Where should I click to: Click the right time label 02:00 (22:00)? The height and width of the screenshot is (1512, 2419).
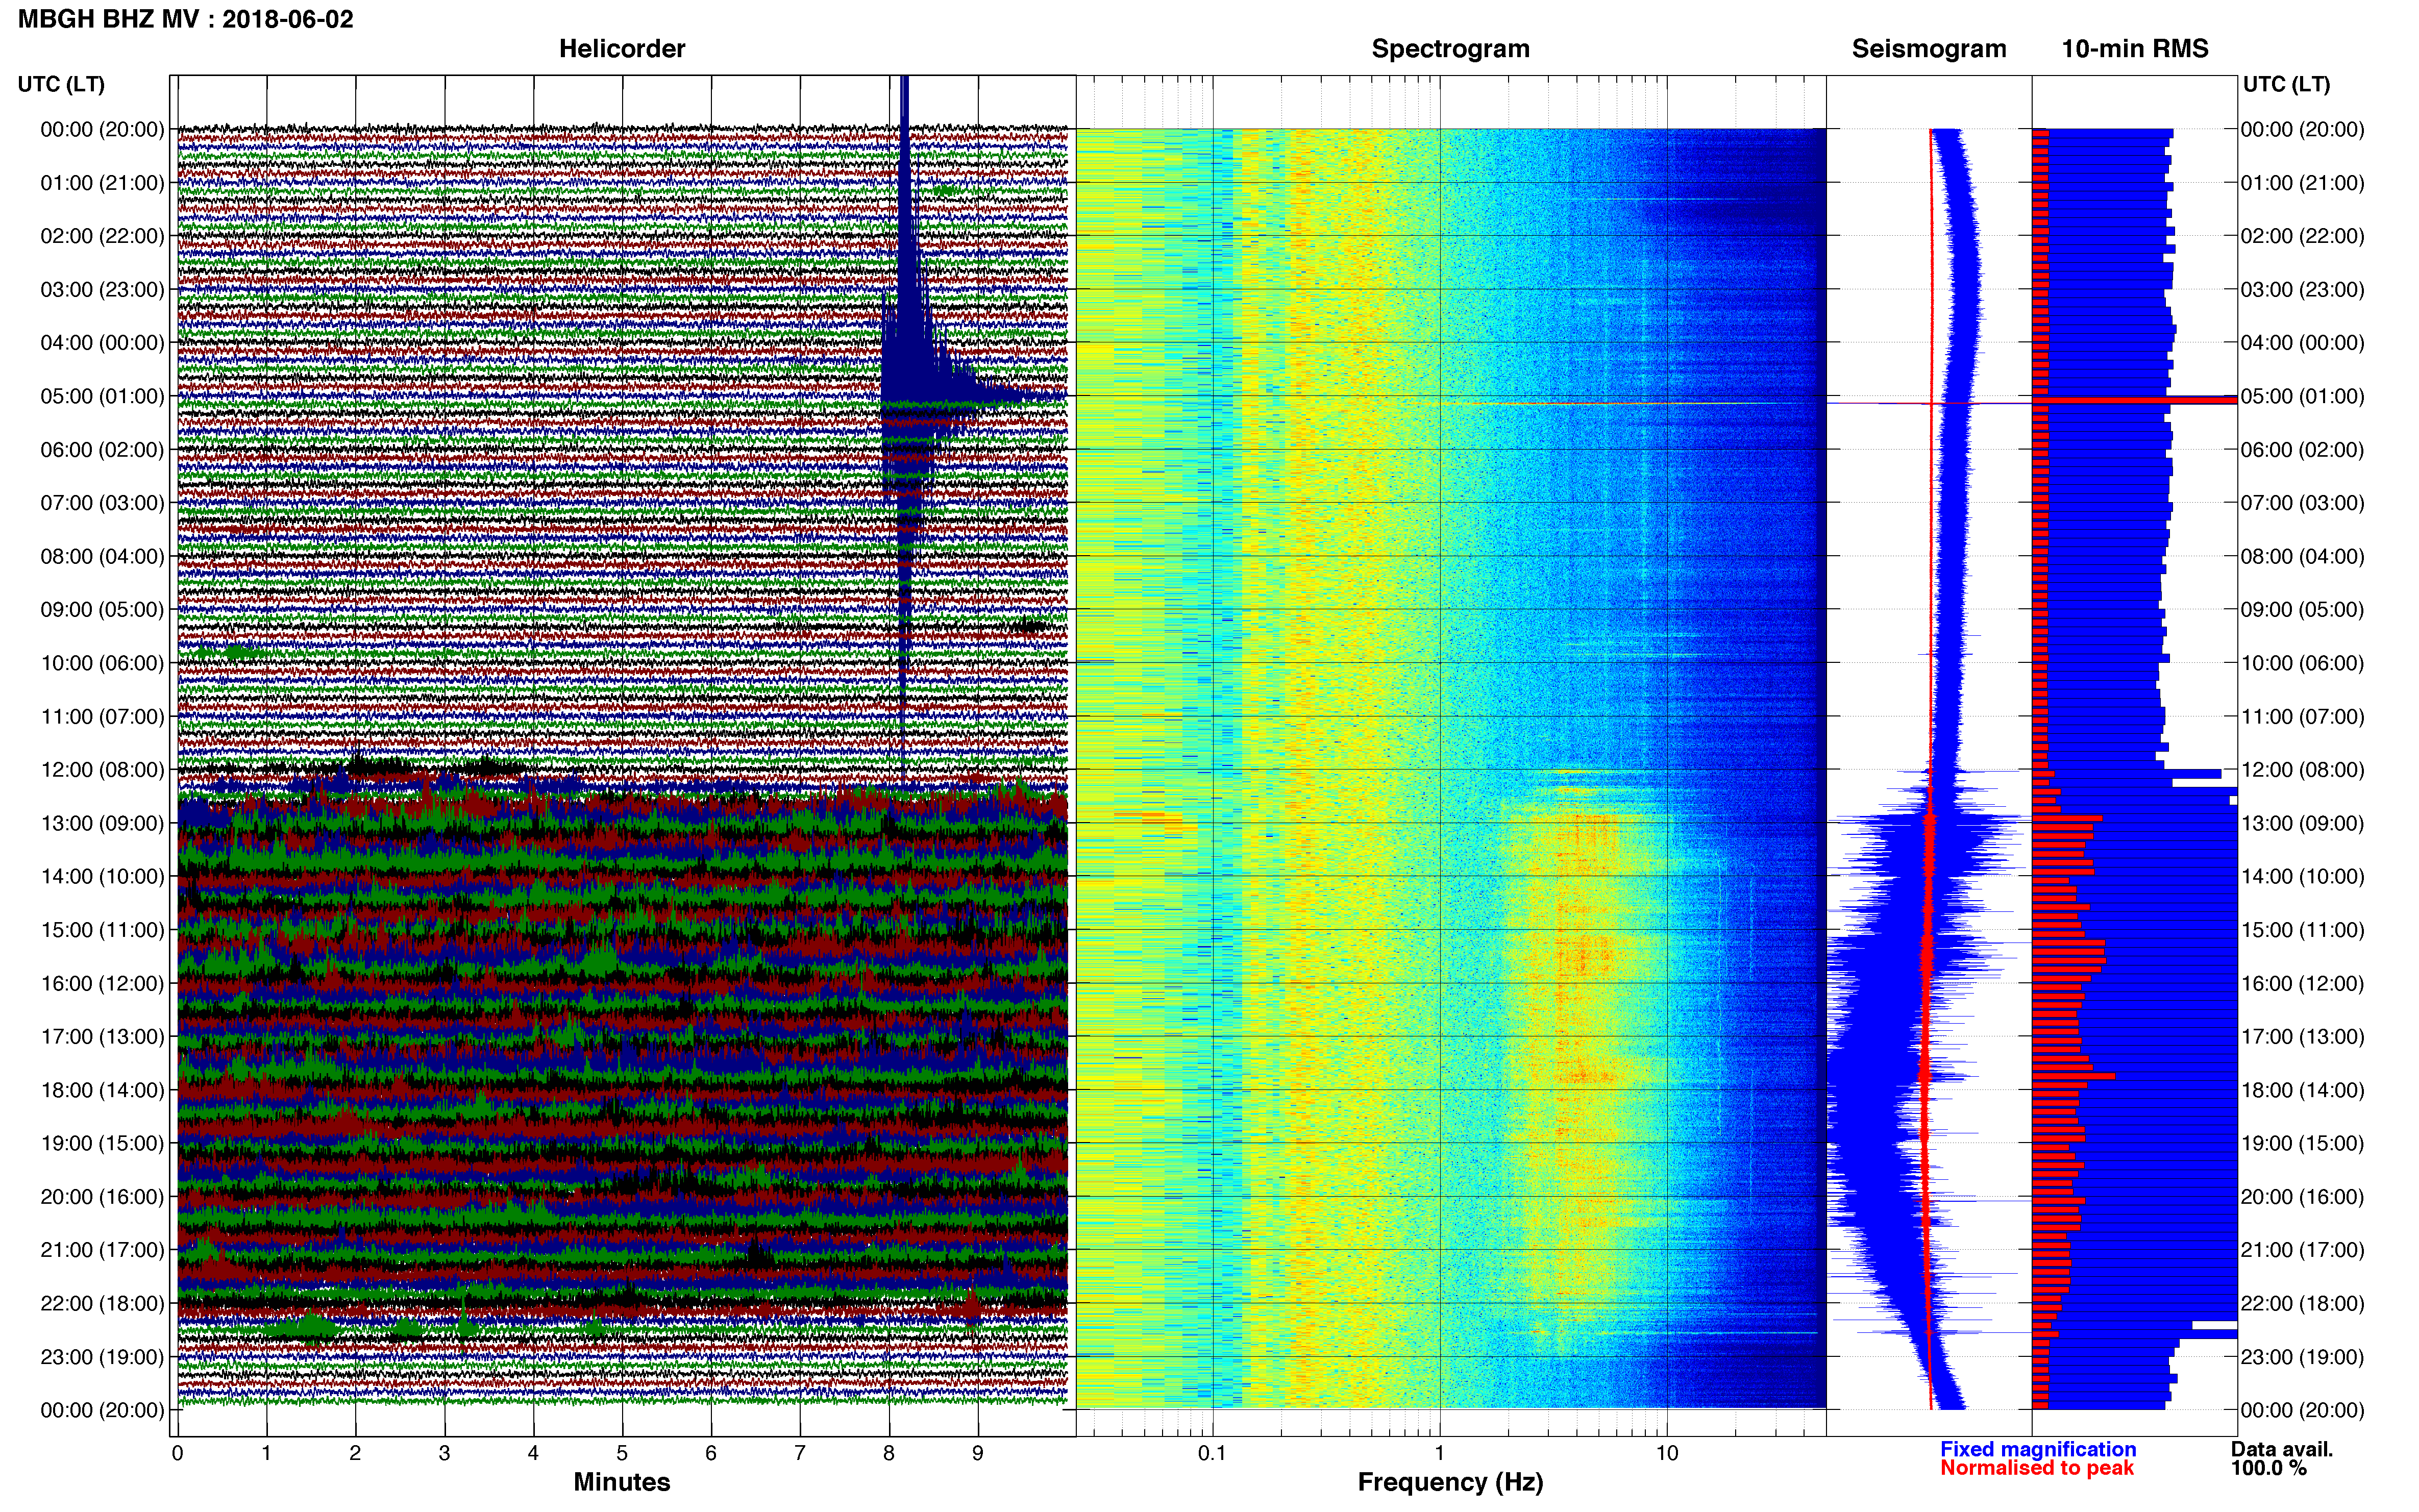2303,236
